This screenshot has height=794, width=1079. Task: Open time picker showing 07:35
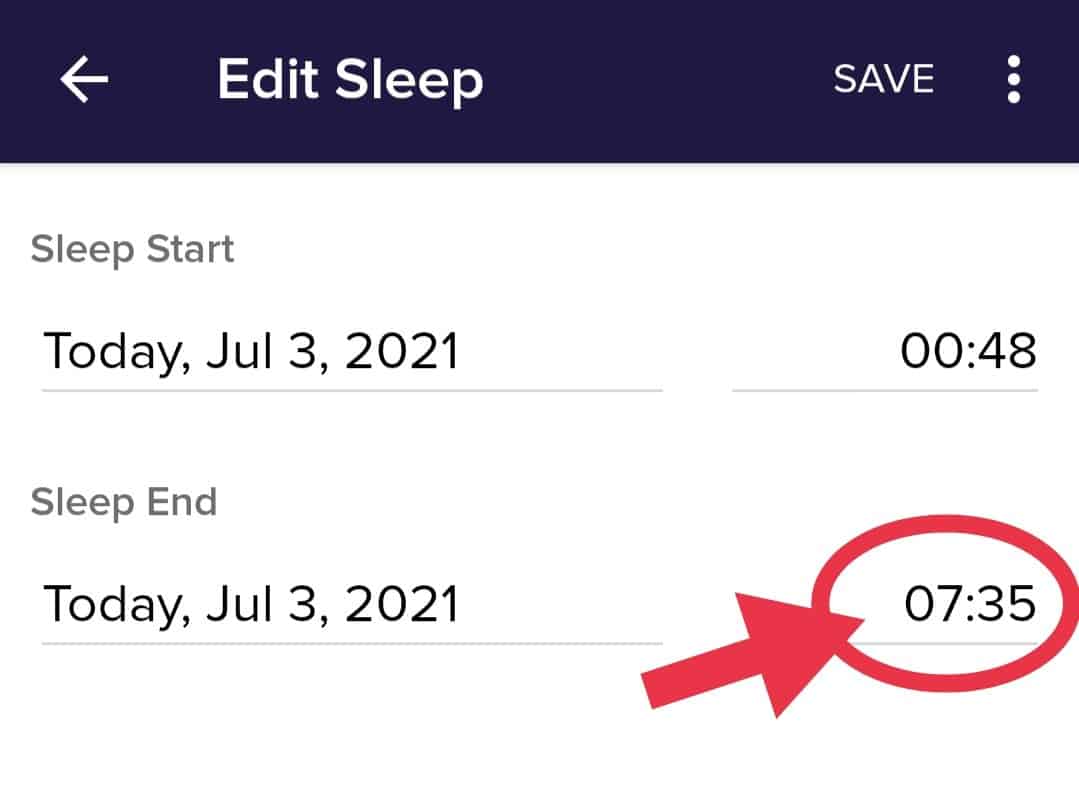point(969,604)
